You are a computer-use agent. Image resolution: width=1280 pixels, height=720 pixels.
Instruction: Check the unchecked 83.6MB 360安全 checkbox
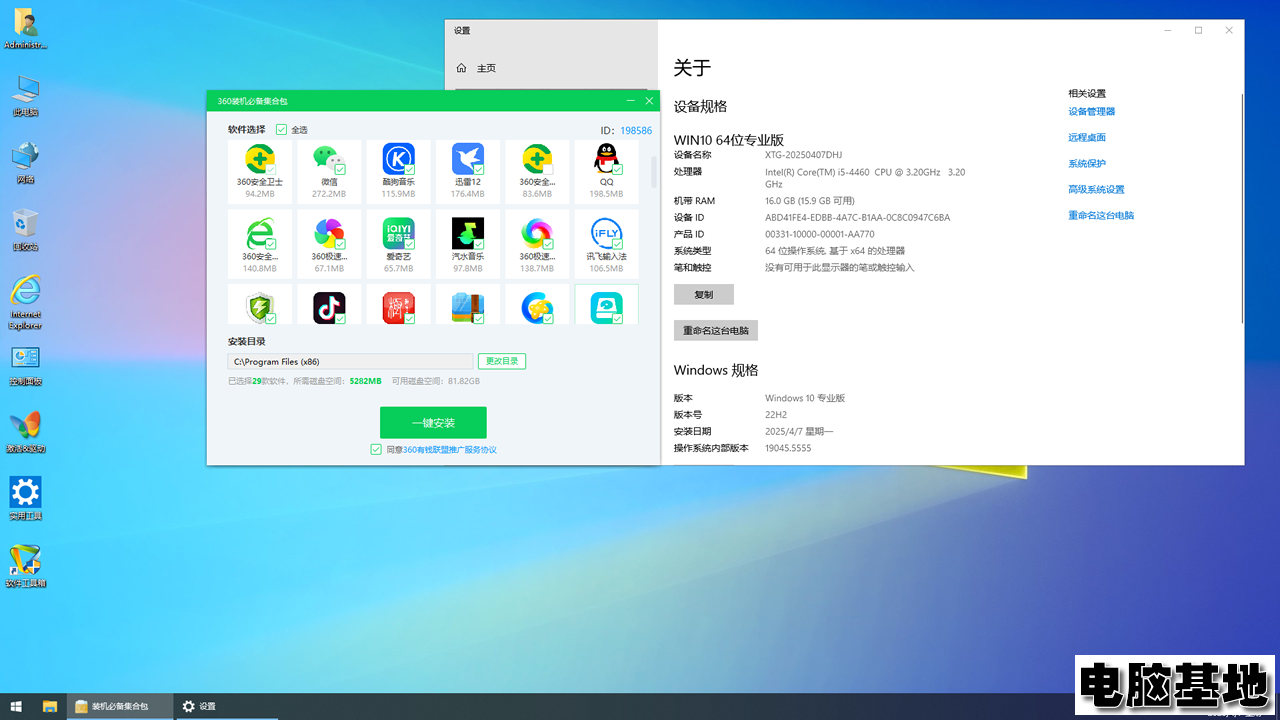tap(548, 170)
